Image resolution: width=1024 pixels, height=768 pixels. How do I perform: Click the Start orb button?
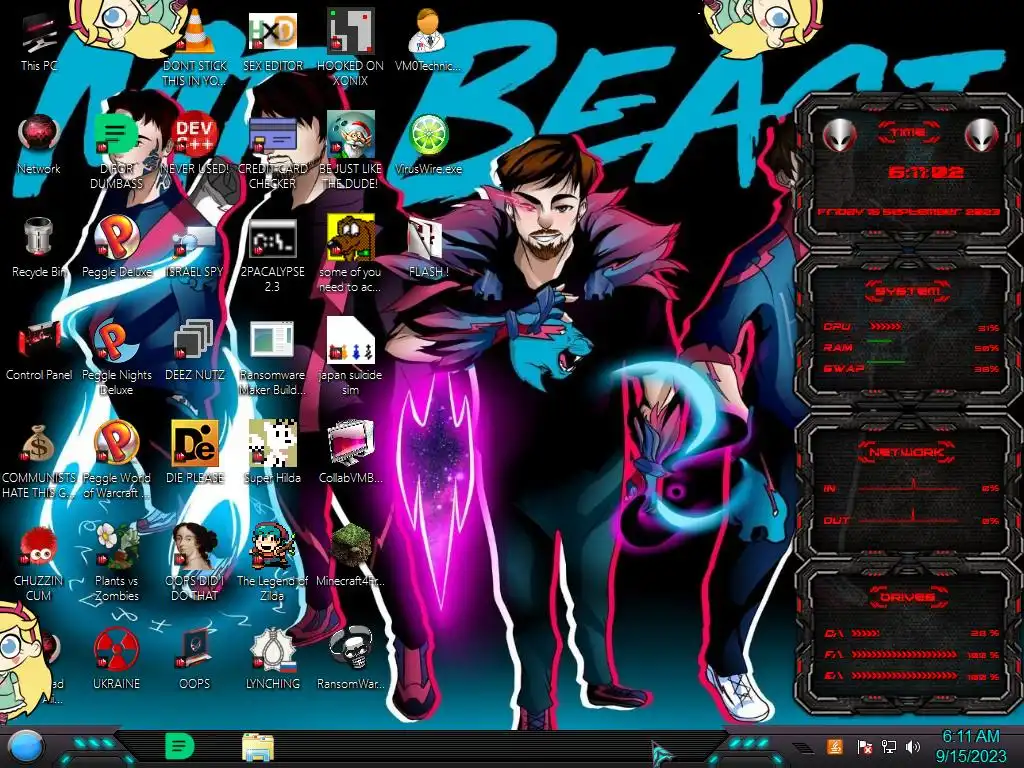[26, 746]
